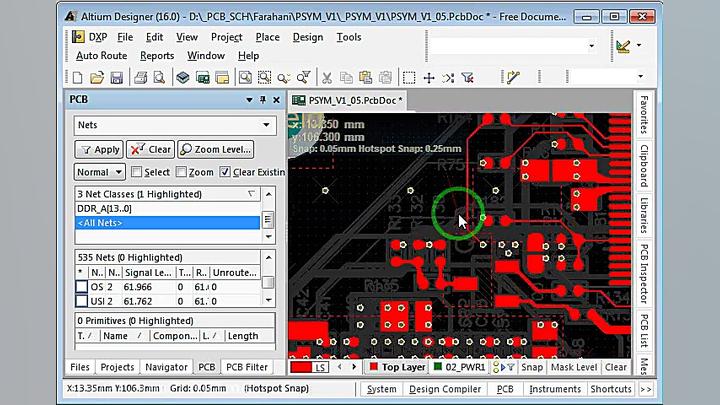Open the empty toolbar combo box dropdown
The width and height of the screenshot is (720, 405).
tap(591, 45)
